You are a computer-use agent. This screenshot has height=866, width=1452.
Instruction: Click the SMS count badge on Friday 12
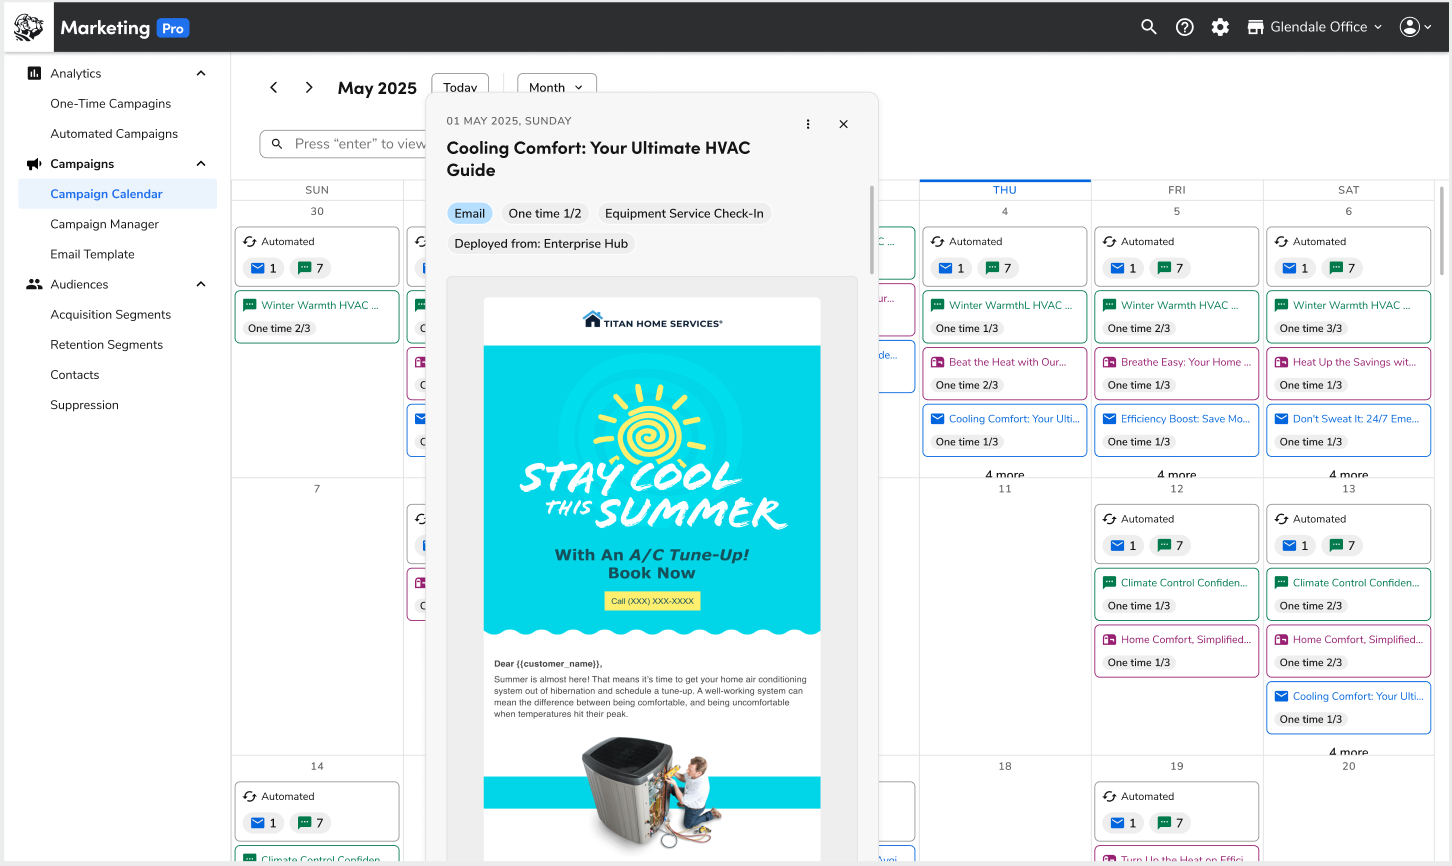1170,545
